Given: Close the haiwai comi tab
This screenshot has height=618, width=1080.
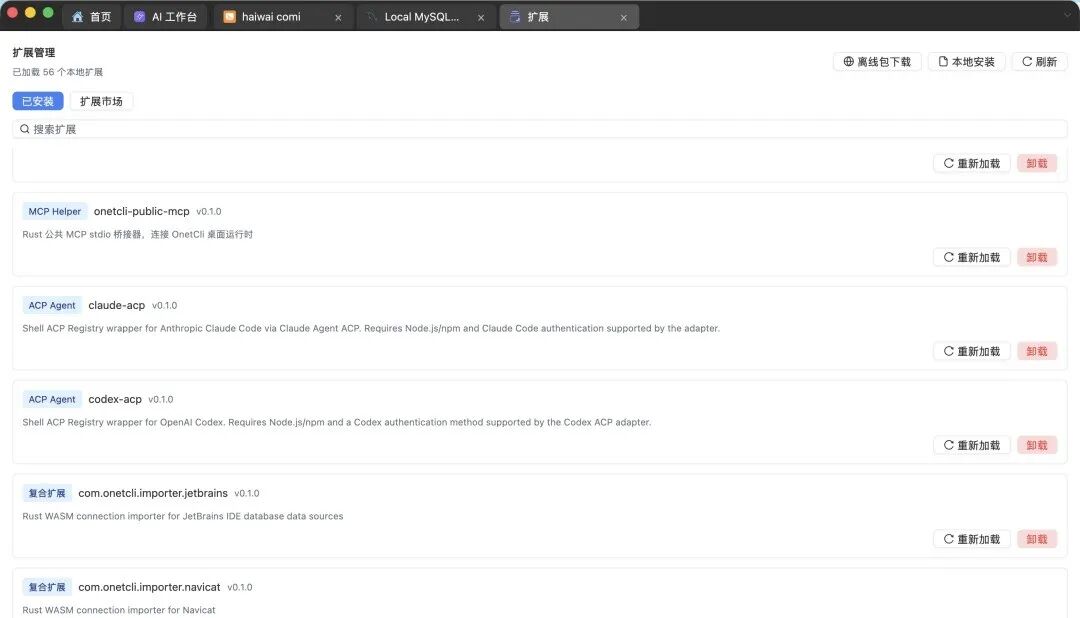Looking at the screenshot, I should [x=338, y=17].
